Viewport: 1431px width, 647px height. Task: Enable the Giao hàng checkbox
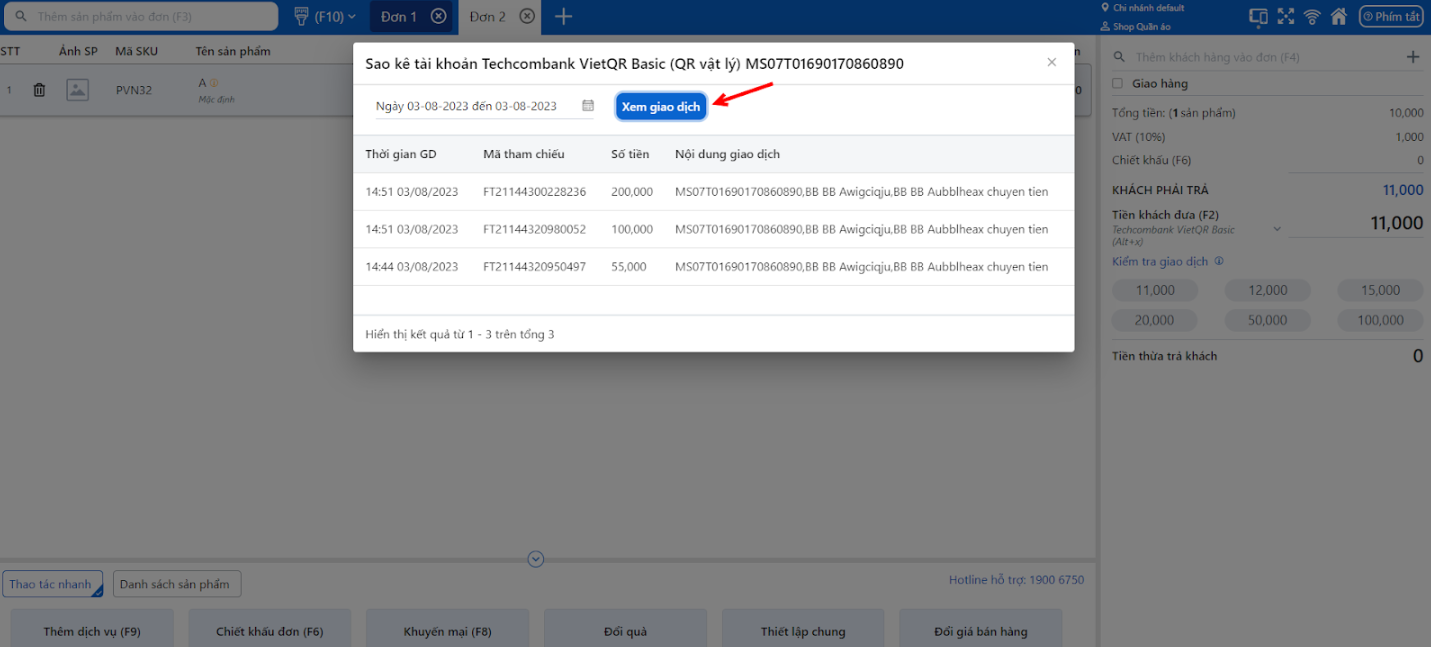1118,84
